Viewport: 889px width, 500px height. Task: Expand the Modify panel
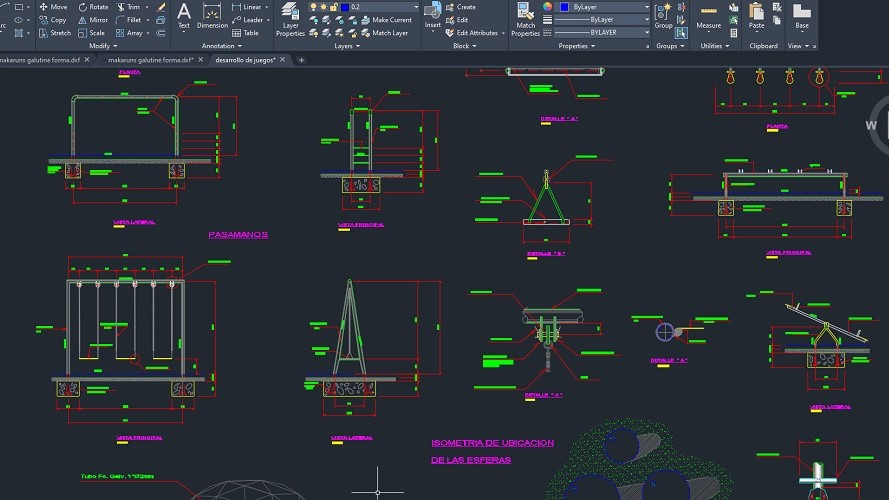103,46
